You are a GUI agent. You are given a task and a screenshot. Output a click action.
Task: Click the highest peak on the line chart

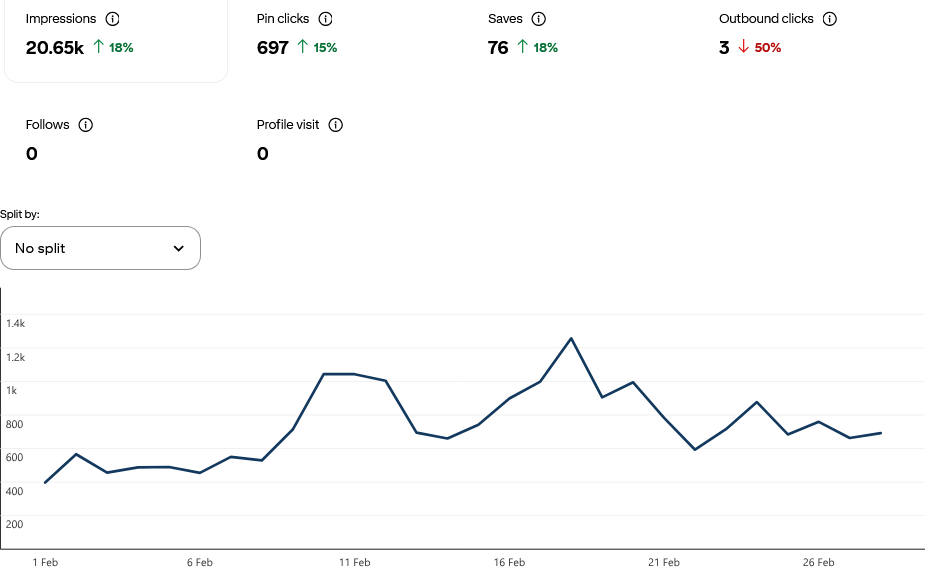tap(571, 338)
